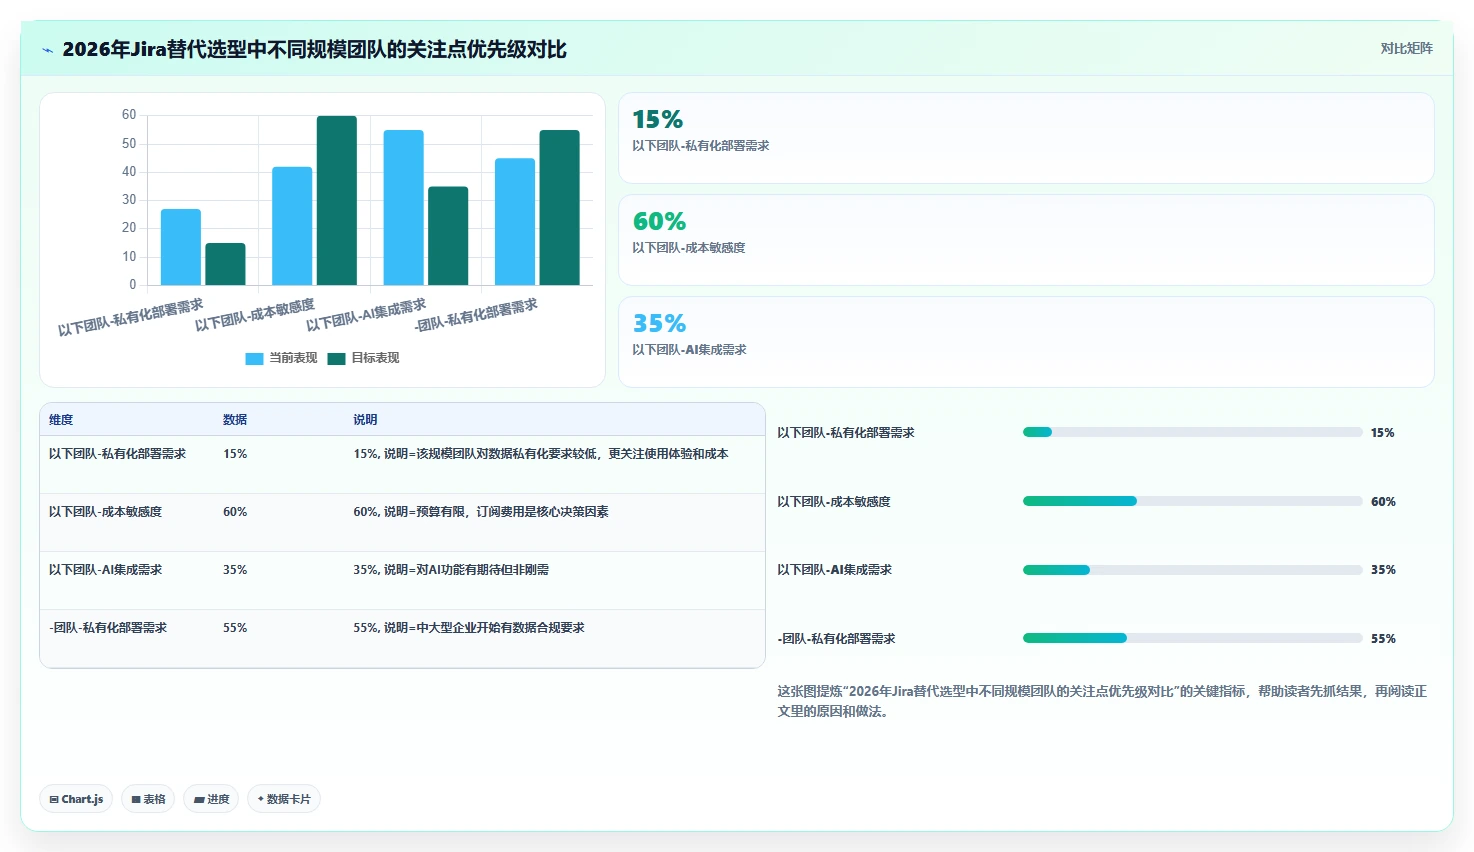1474x852 pixels.
Task: Click the description 对AI功能有期待但非刚需
Action: pyautogui.click(x=451, y=570)
